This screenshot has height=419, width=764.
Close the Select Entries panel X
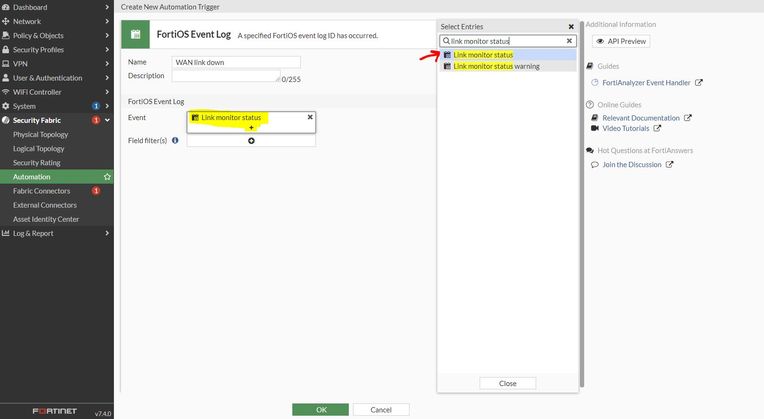coord(571,27)
